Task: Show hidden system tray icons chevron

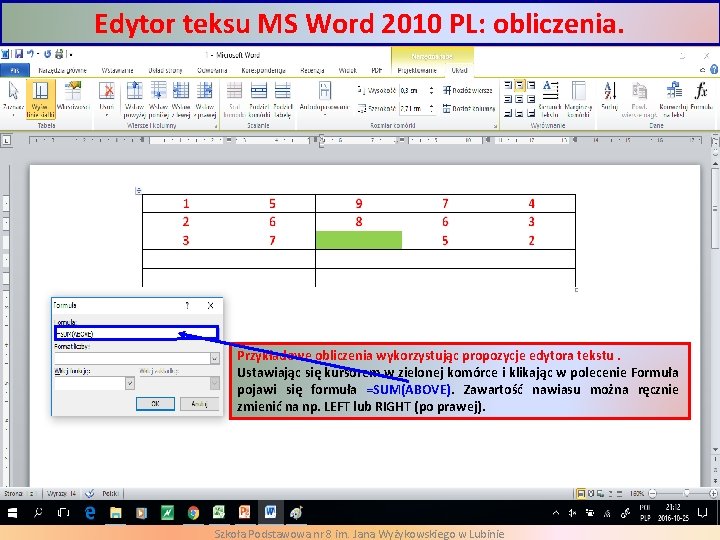Action: 556,512
